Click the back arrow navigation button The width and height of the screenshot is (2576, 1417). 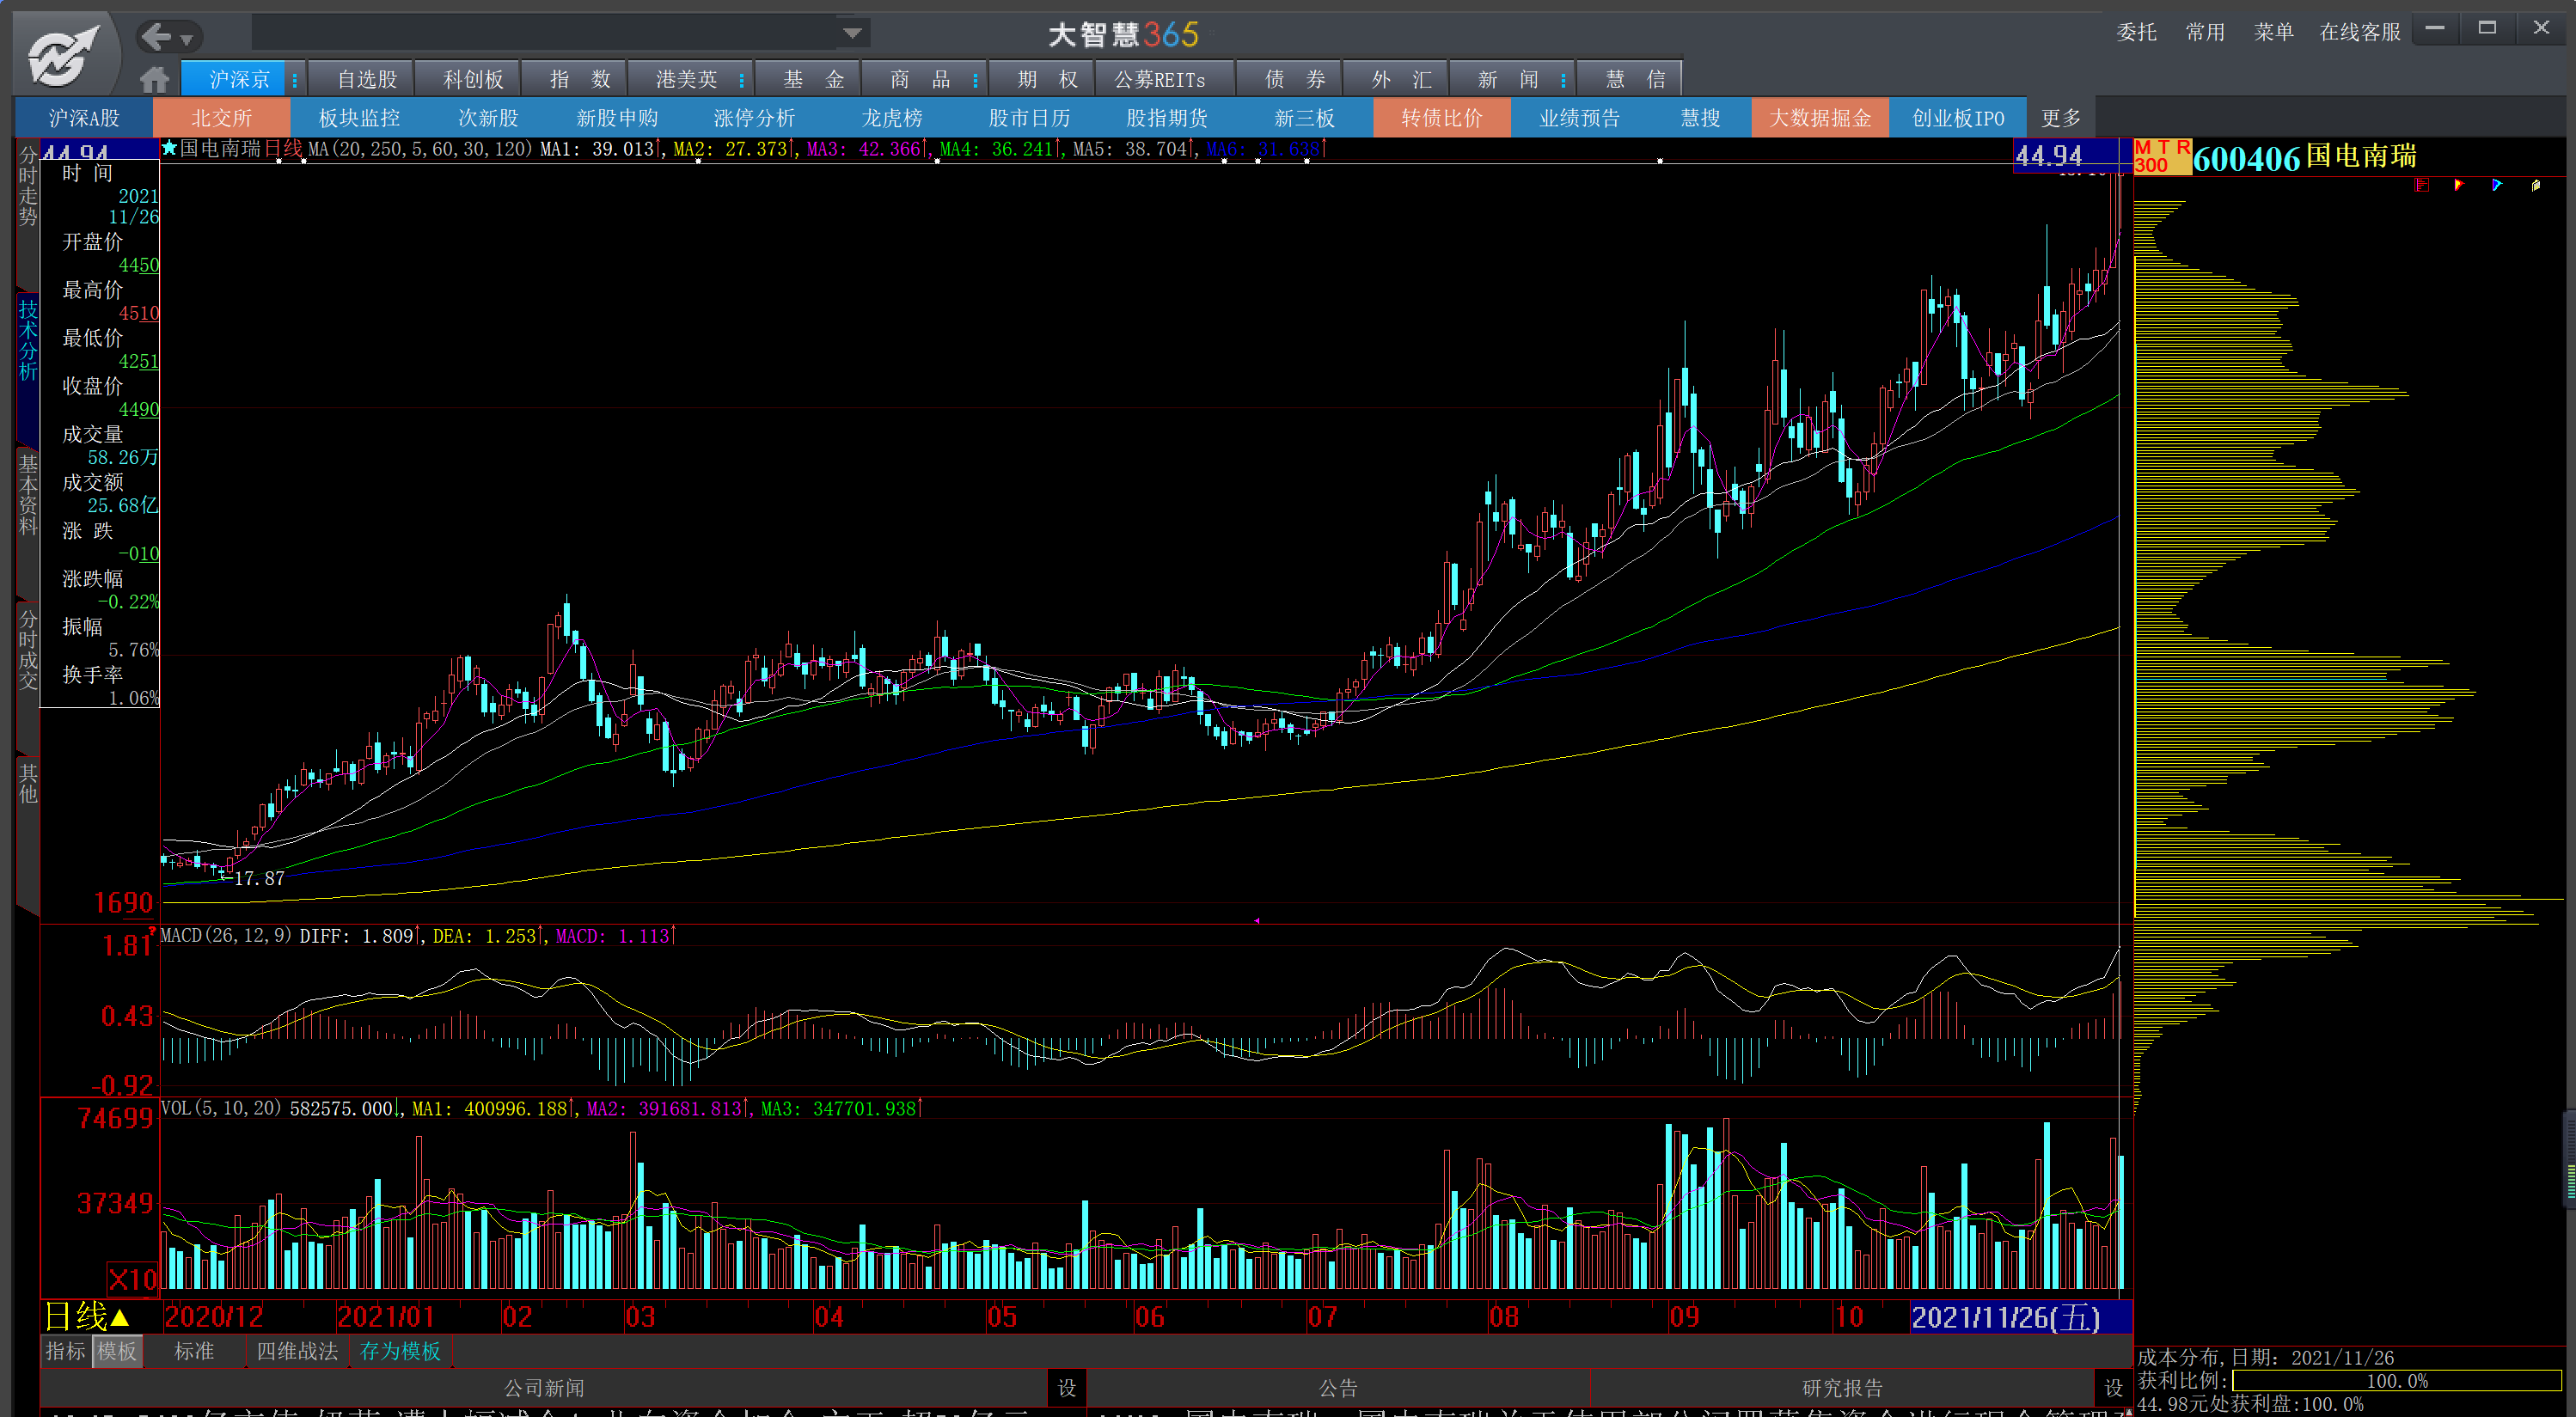coord(157,37)
